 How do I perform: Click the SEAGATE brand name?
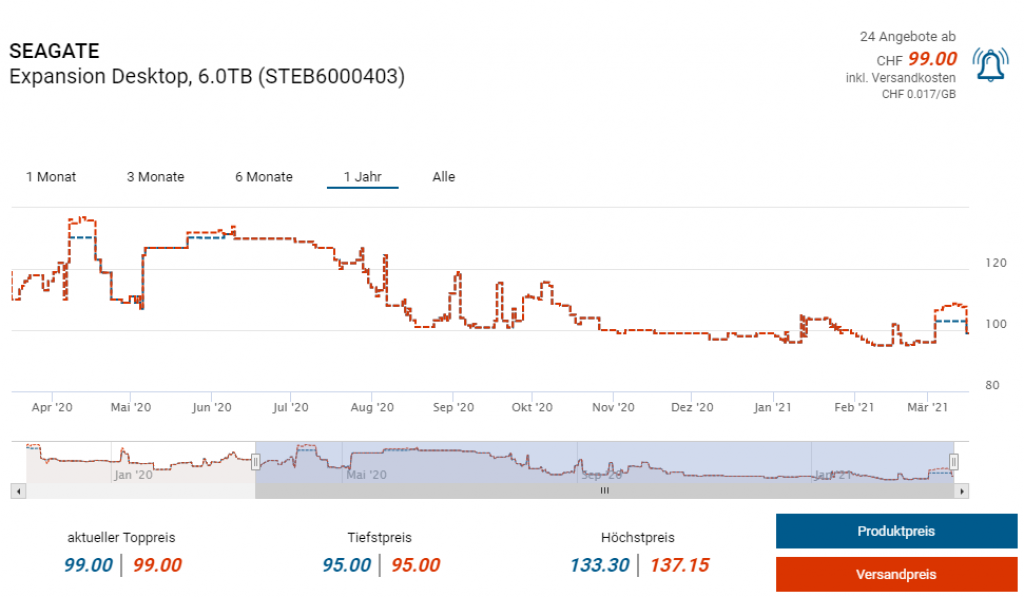coord(54,51)
